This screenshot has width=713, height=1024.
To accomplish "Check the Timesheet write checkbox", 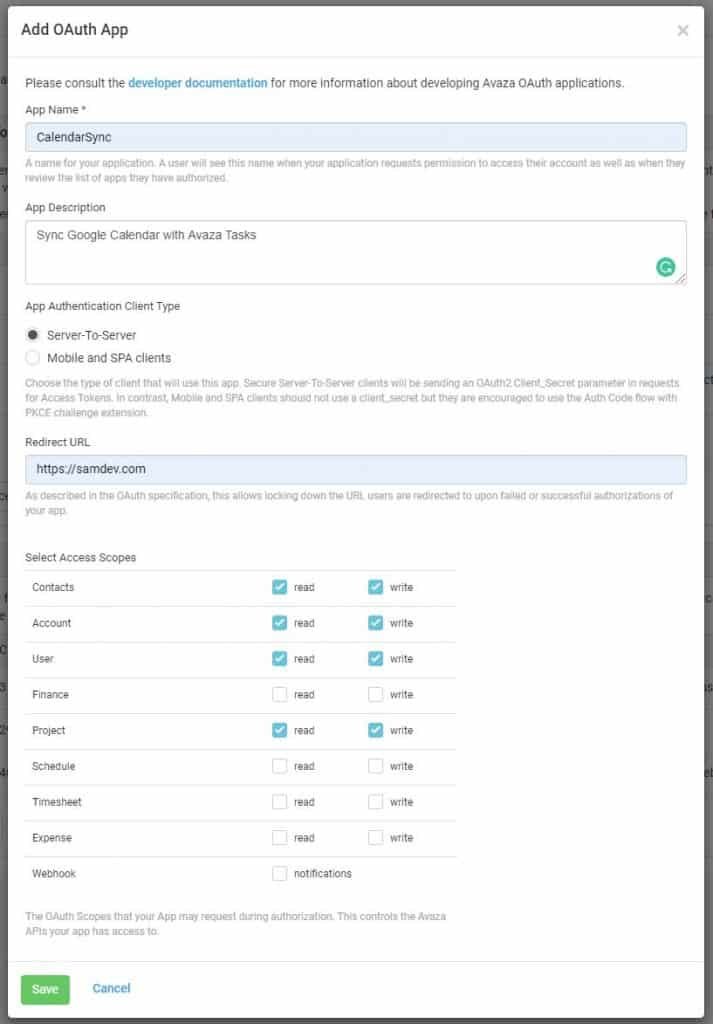I will point(375,802).
